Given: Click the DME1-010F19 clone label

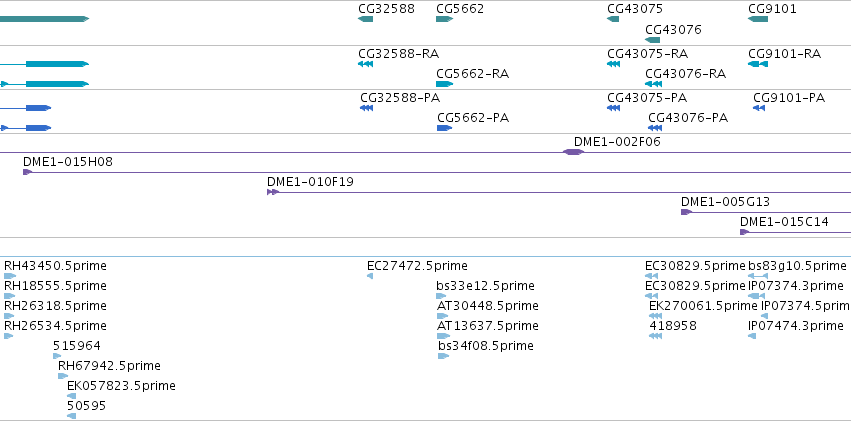Looking at the screenshot, I should click(x=310, y=182).
